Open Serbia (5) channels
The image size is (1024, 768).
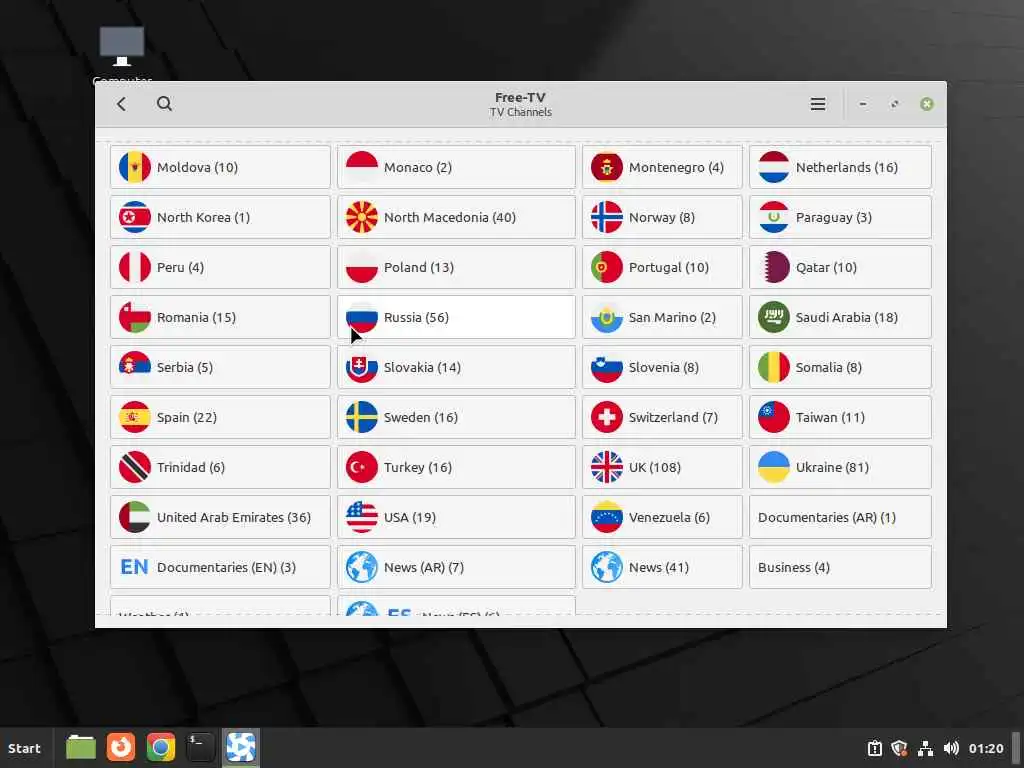(x=221, y=367)
